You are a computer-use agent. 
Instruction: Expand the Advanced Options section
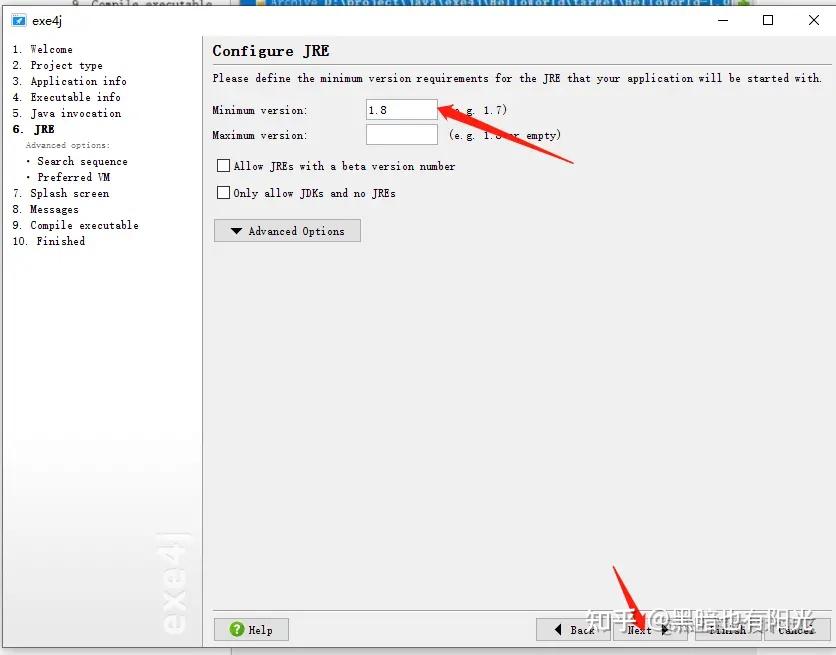pos(286,230)
